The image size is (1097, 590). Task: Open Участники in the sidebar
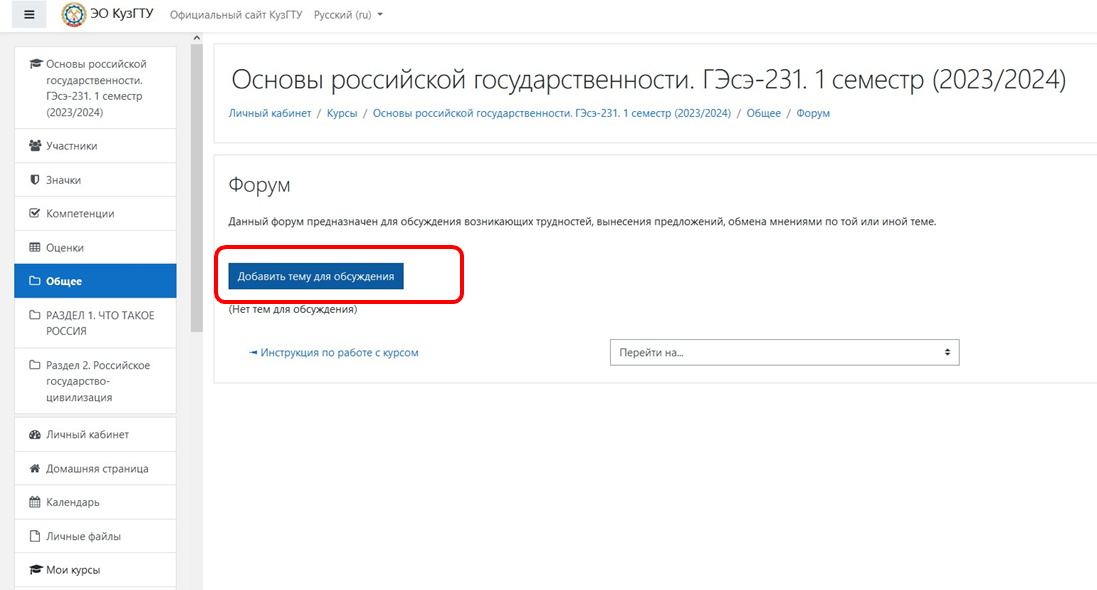[x=95, y=146]
